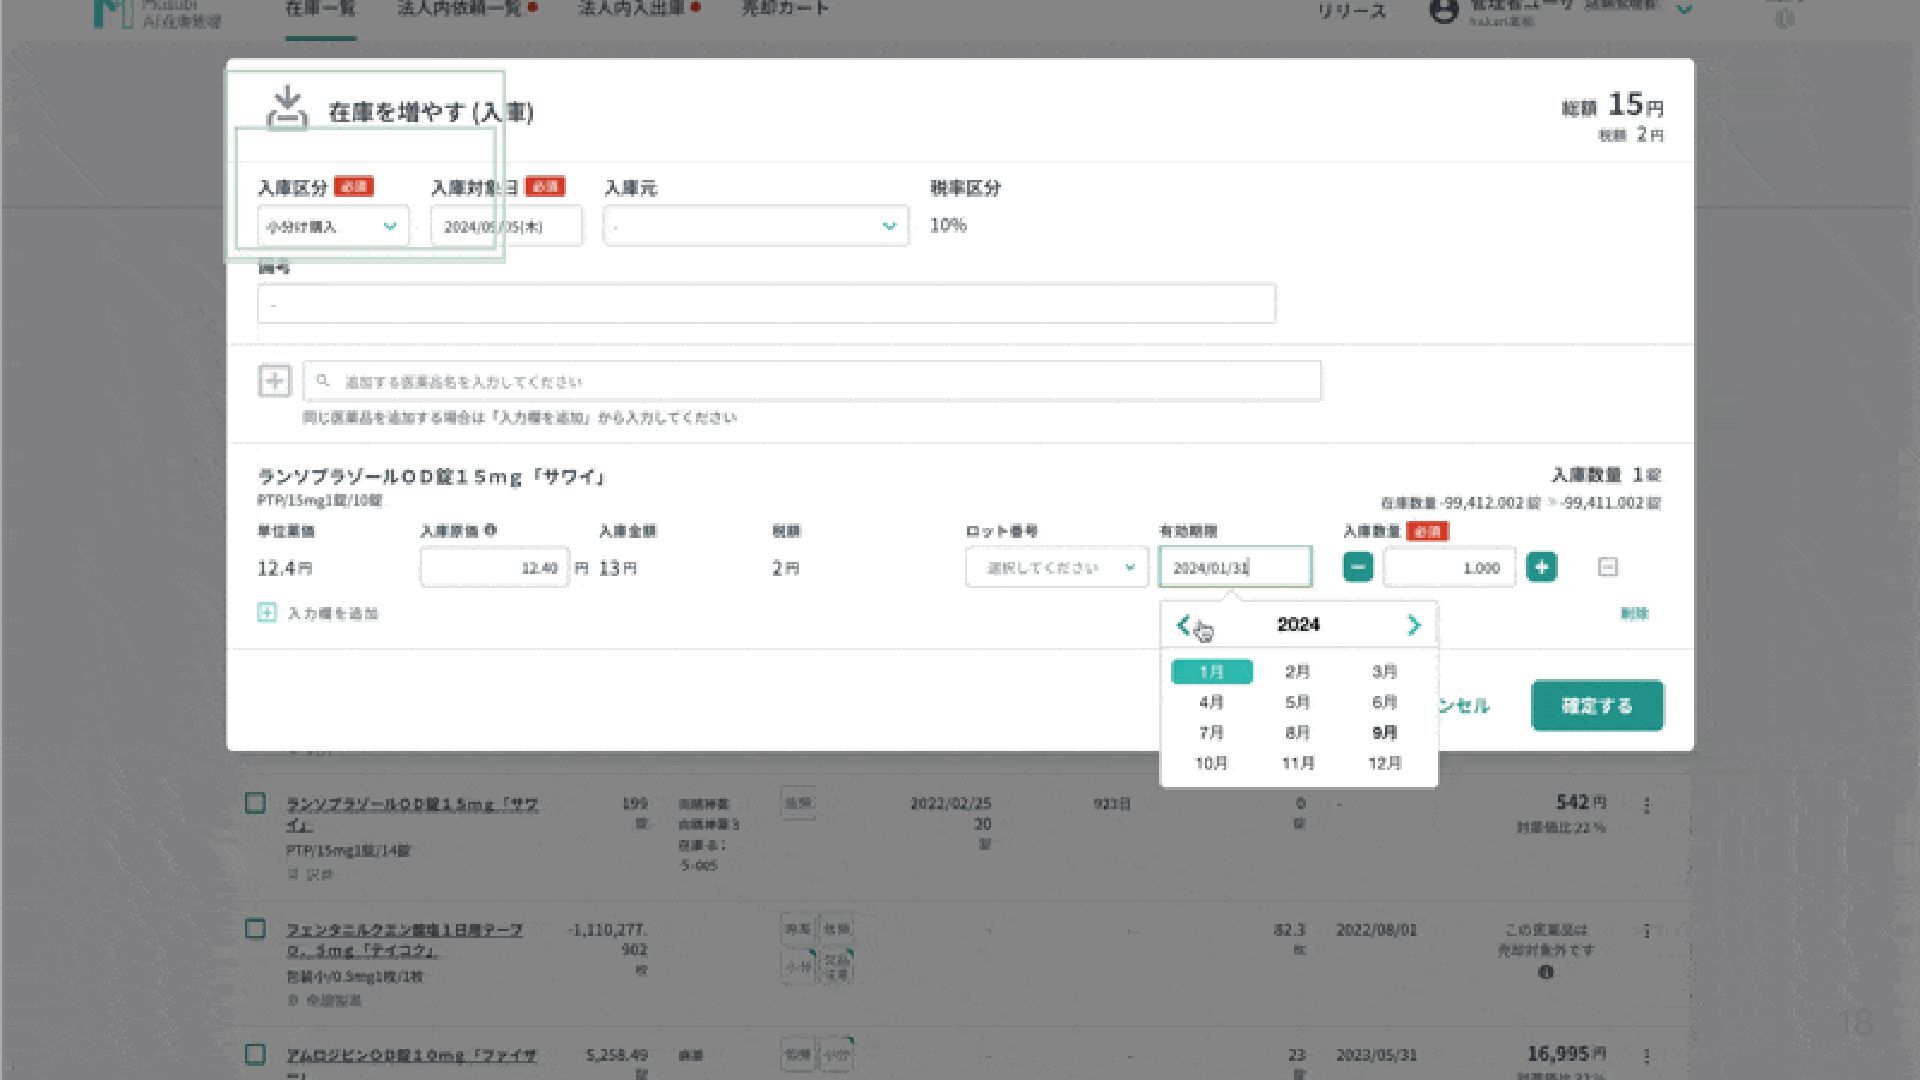Open アムロジピンOD錠 link in background list

coord(412,1062)
